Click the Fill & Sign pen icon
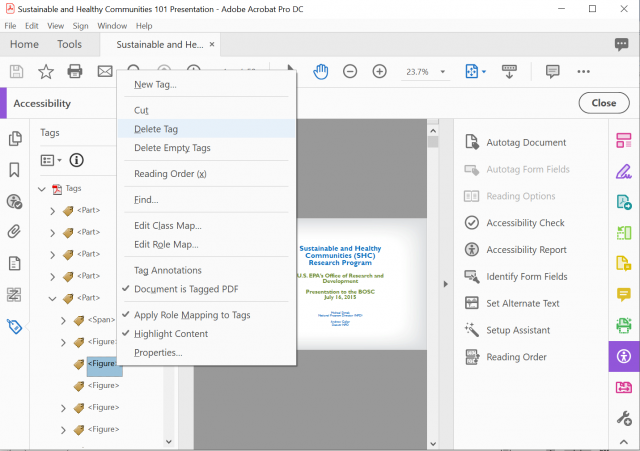The height and width of the screenshot is (451, 640). 624,170
